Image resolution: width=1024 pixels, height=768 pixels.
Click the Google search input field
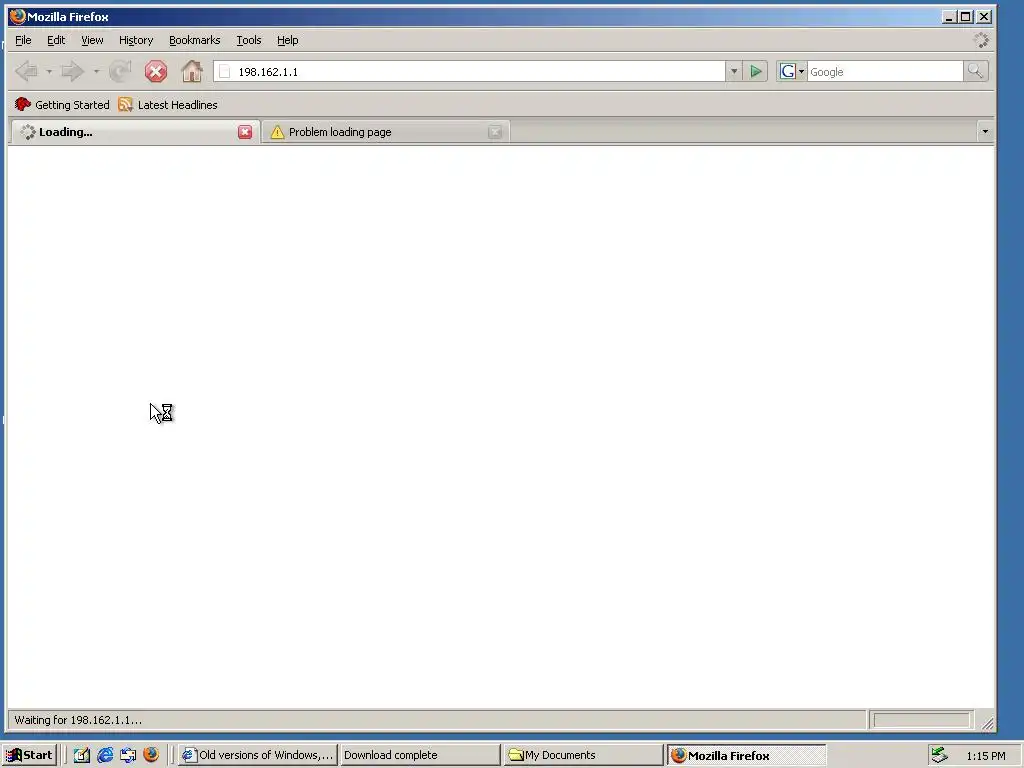click(x=885, y=72)
